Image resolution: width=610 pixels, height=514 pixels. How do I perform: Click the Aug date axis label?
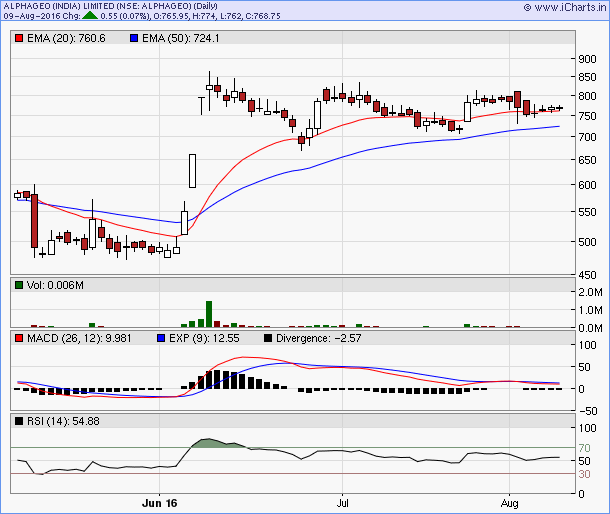point(509,503)
